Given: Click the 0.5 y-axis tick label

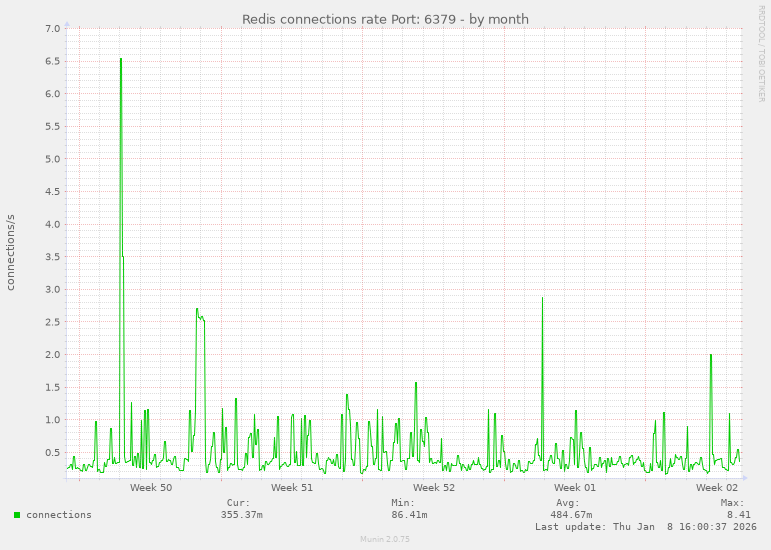Looking at the screenshot, I should tap(53, 452).
